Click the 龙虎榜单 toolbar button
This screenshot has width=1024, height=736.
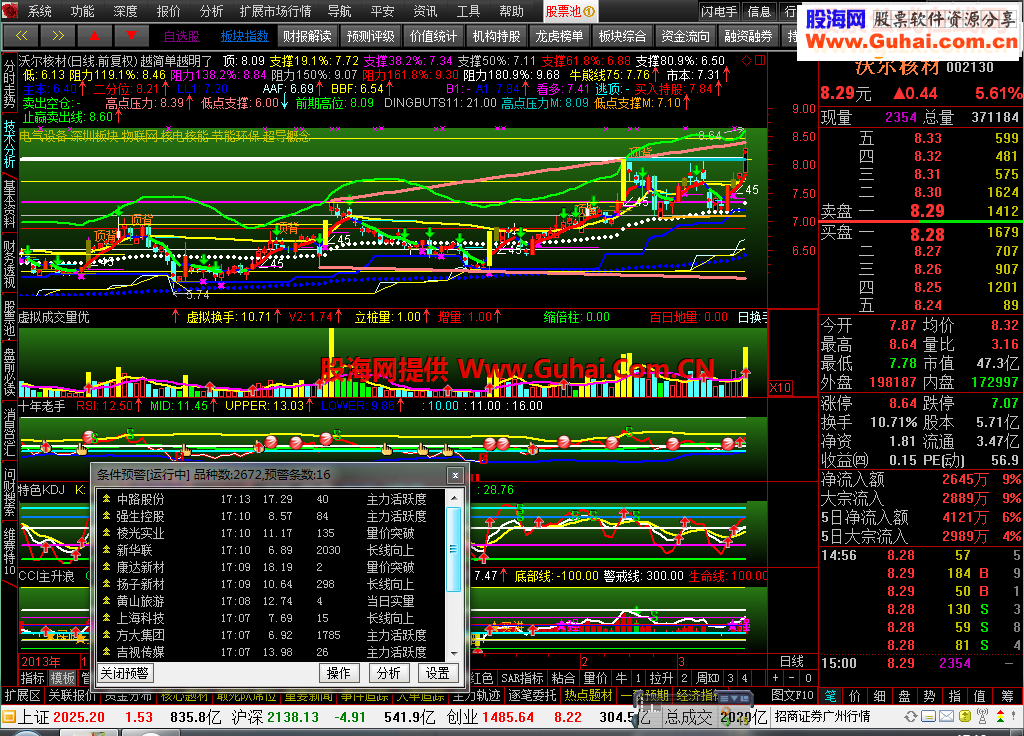(x=560, y=36)
